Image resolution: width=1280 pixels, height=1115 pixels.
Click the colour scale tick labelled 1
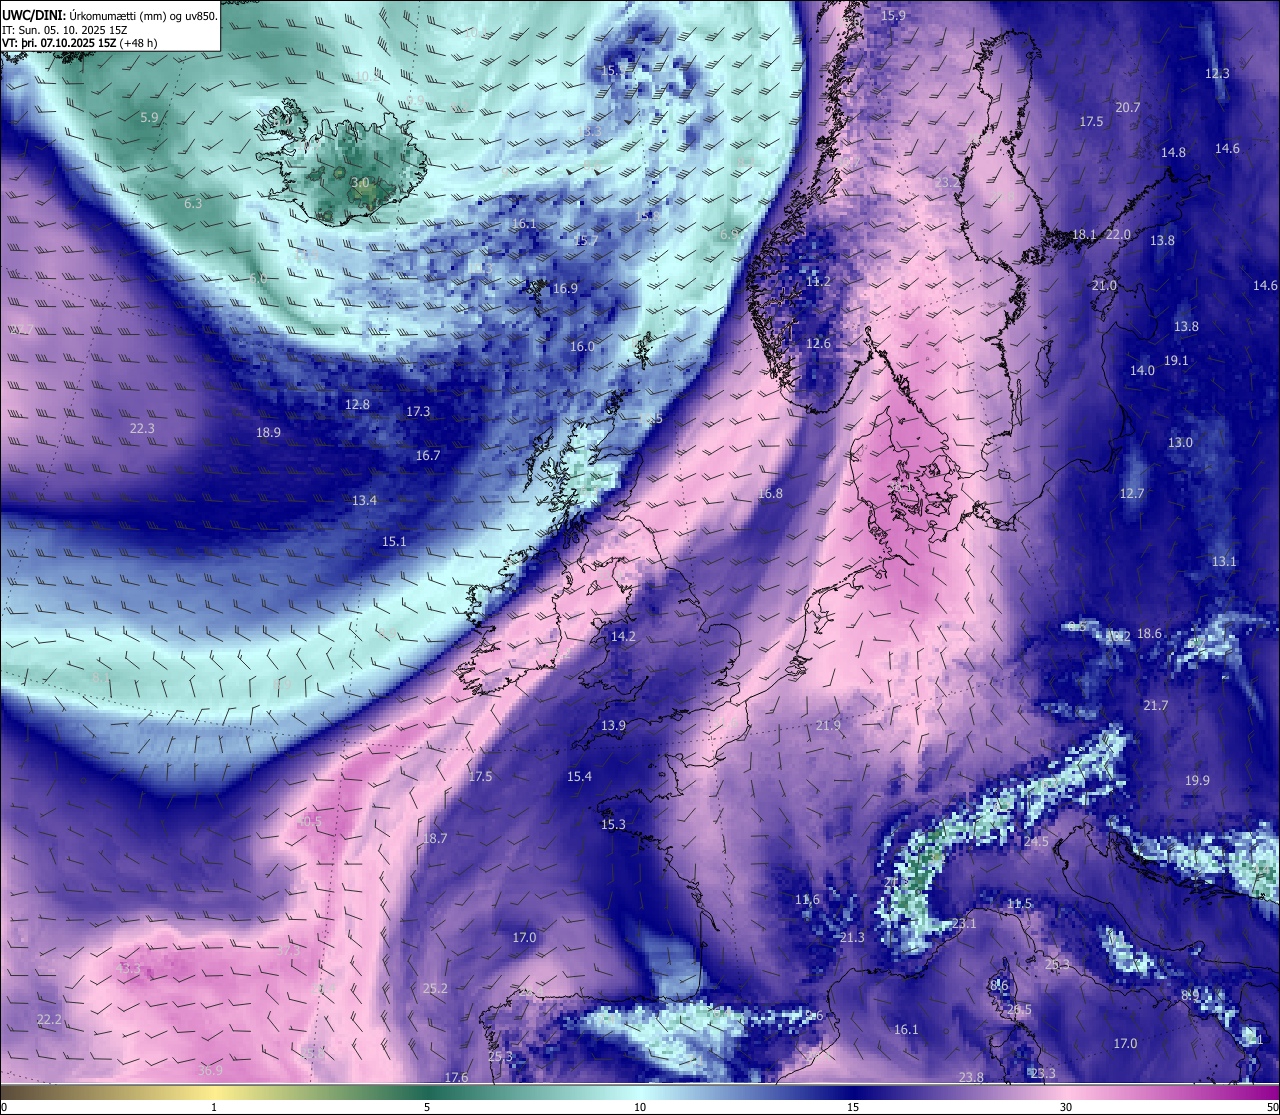tap(214, 1108)
